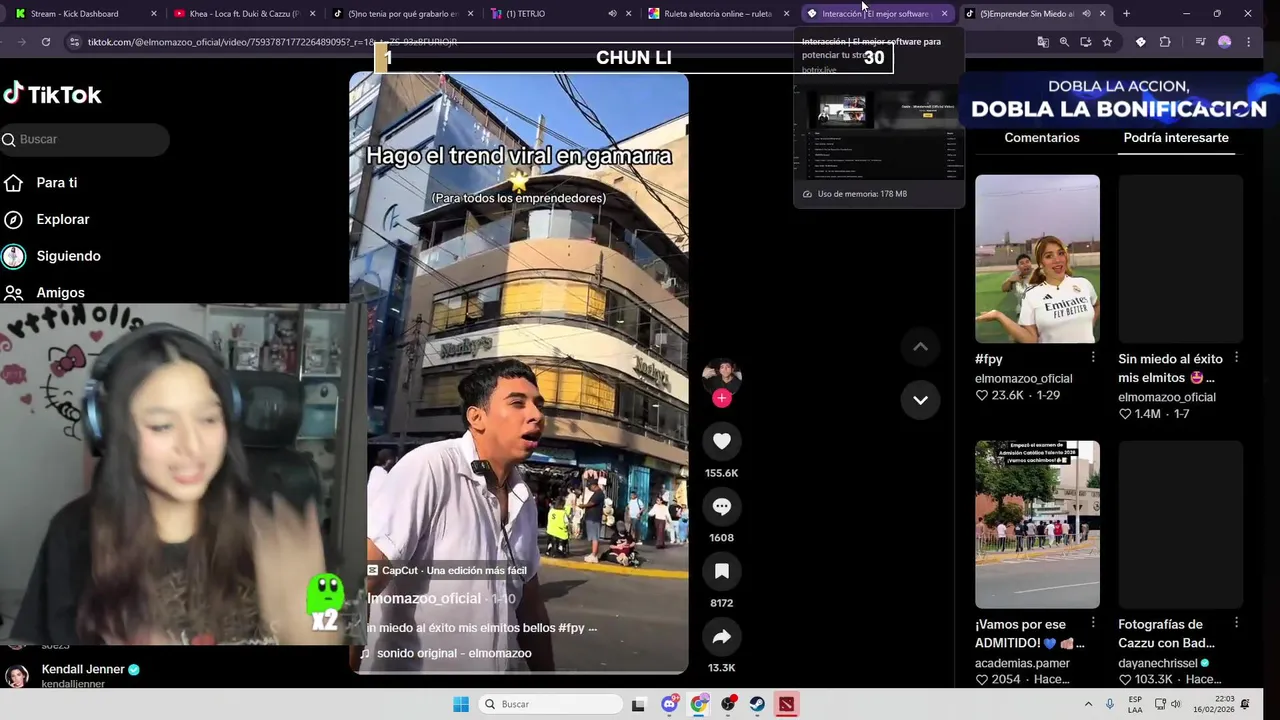
Task: Click the TikTok logo
Action: [52, 94]
